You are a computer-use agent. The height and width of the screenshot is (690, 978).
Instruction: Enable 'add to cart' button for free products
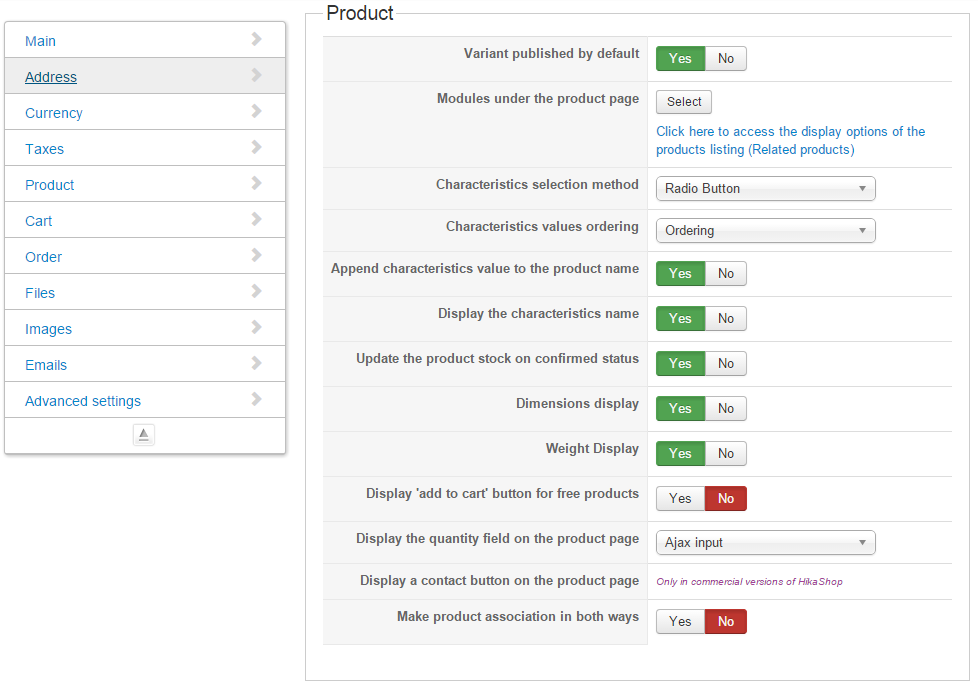pos(680,499)
